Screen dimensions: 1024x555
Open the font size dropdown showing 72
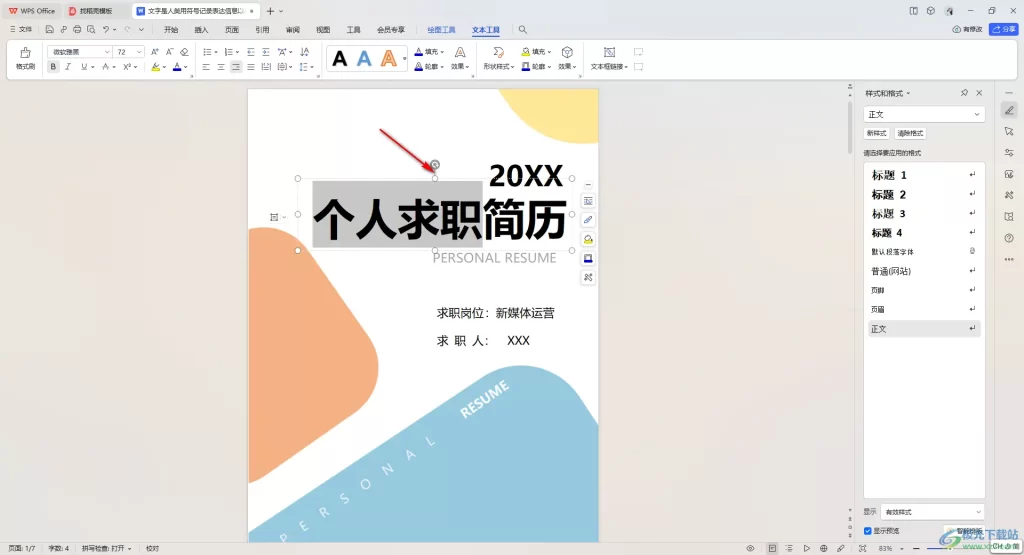(x=129, y=52)
